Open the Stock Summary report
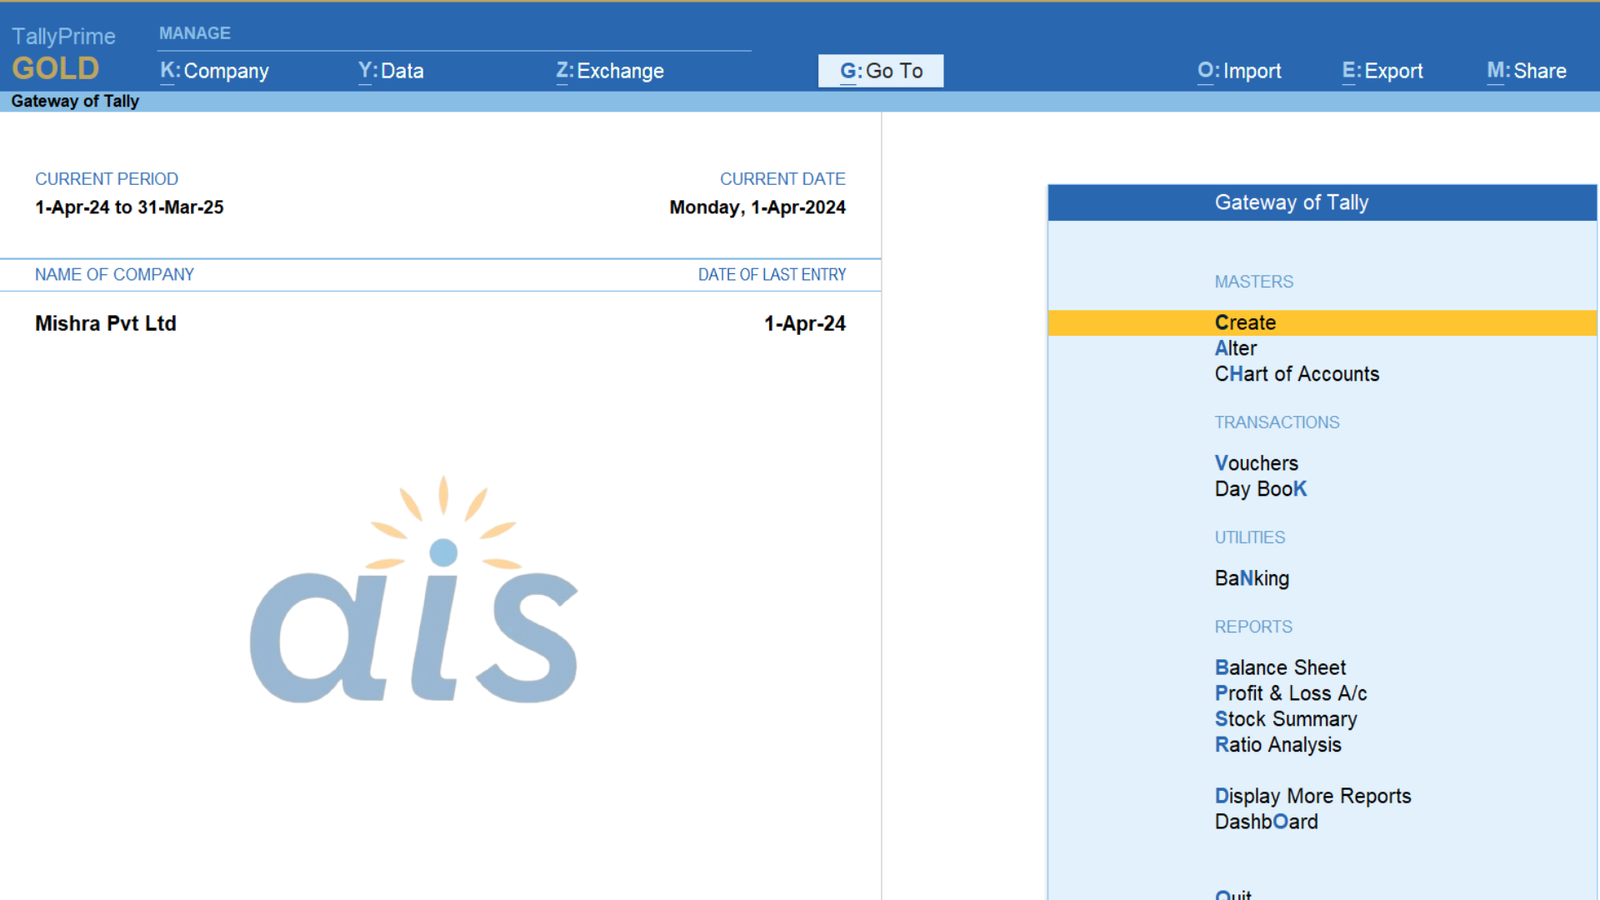 click(x=1286, y=719)
